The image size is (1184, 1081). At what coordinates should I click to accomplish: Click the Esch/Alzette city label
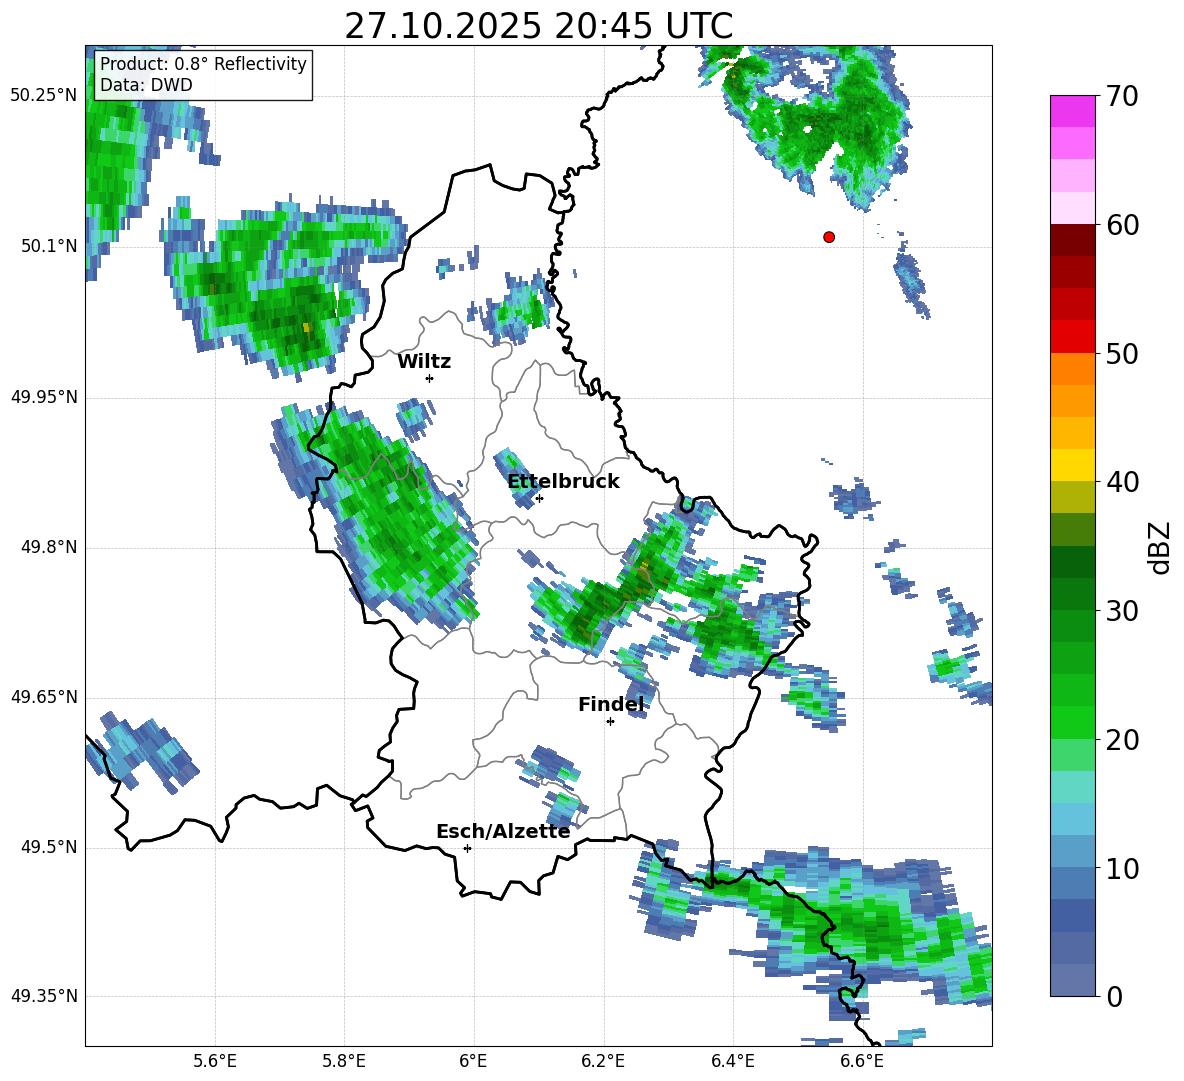click(x=503, y=831)
